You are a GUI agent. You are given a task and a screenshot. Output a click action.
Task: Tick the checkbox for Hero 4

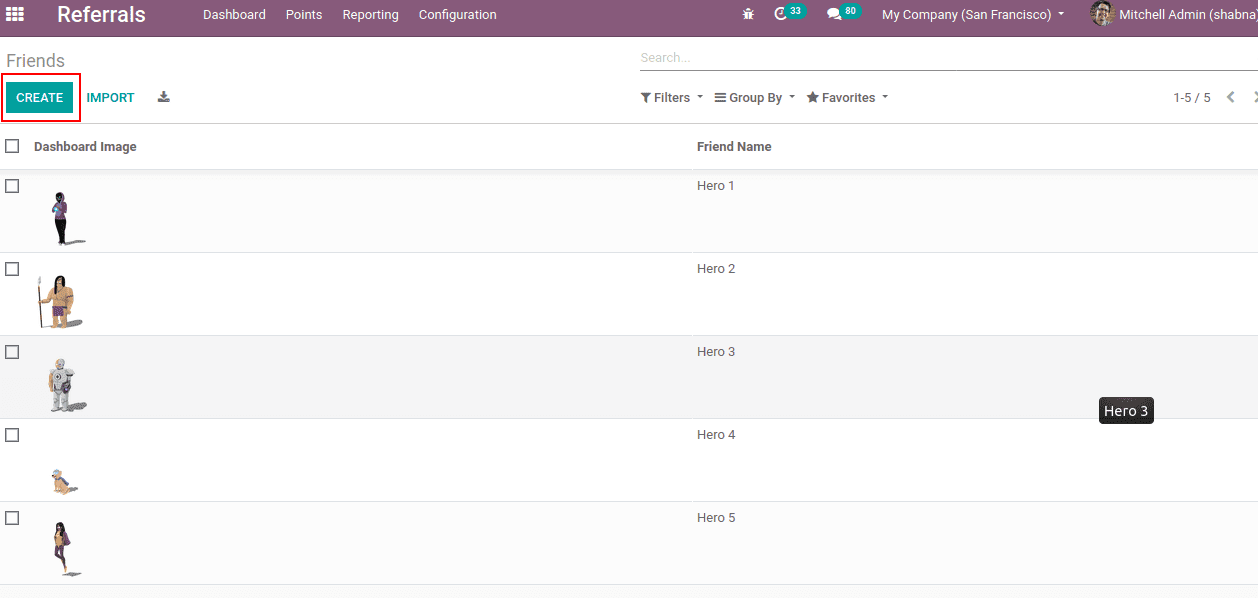(x=12, y=435)
